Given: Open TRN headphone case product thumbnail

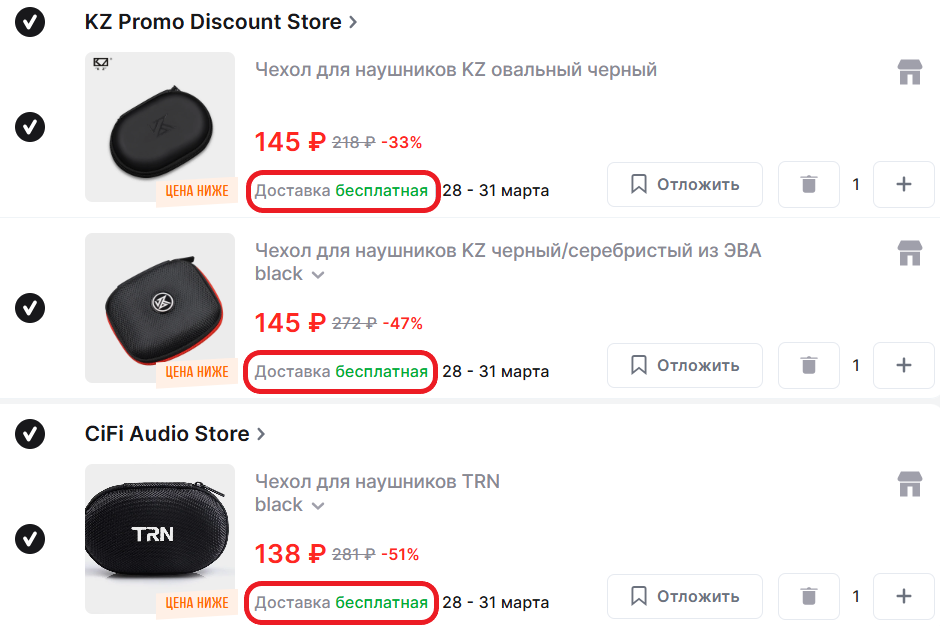Looking at the screenshot, I should coord(160,539).
